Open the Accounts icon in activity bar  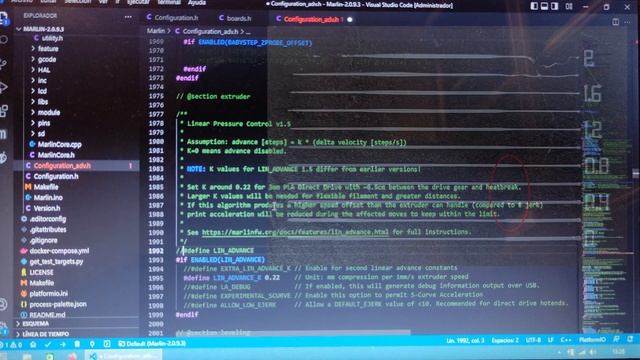pos(3,304)
